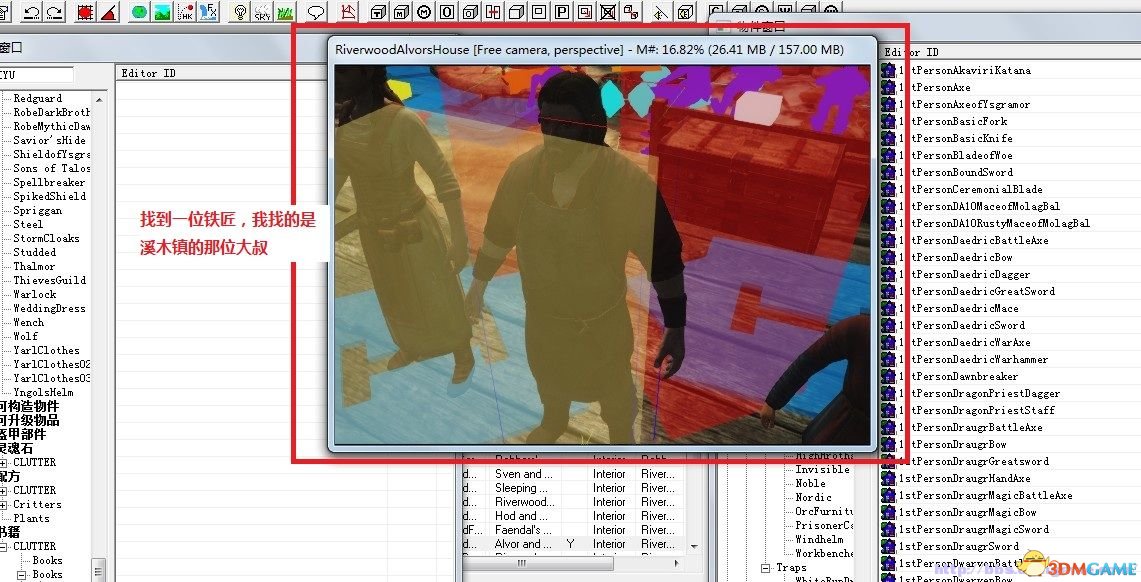The image size is (1141, 582).
Task: Toggle lights with the lightbulb icon
Action: coord(239,12)
